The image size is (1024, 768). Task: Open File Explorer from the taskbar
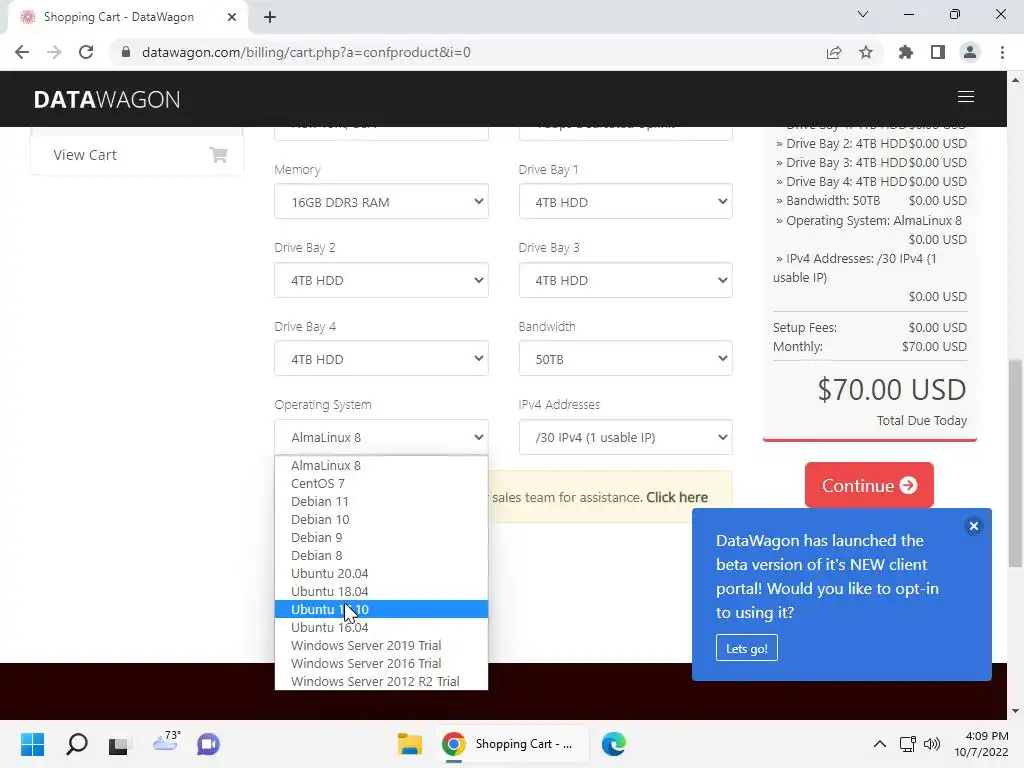pos(409,744)
